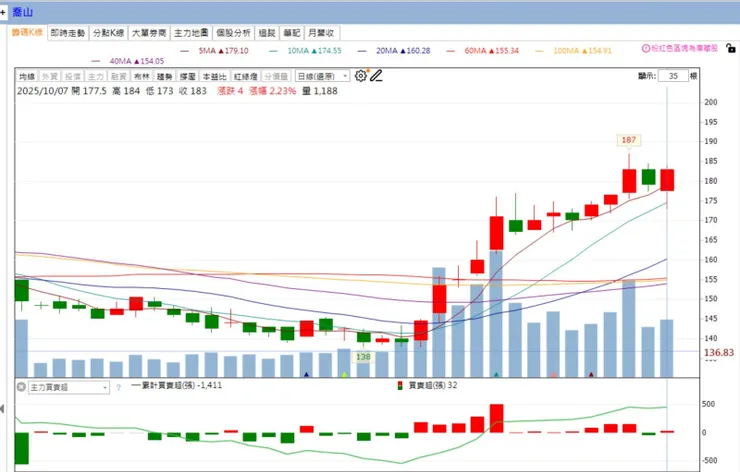The height and width of the screenshot is (472, 740).
Task: Switch to the 籌記 tab
Action: tap(292, 33)
